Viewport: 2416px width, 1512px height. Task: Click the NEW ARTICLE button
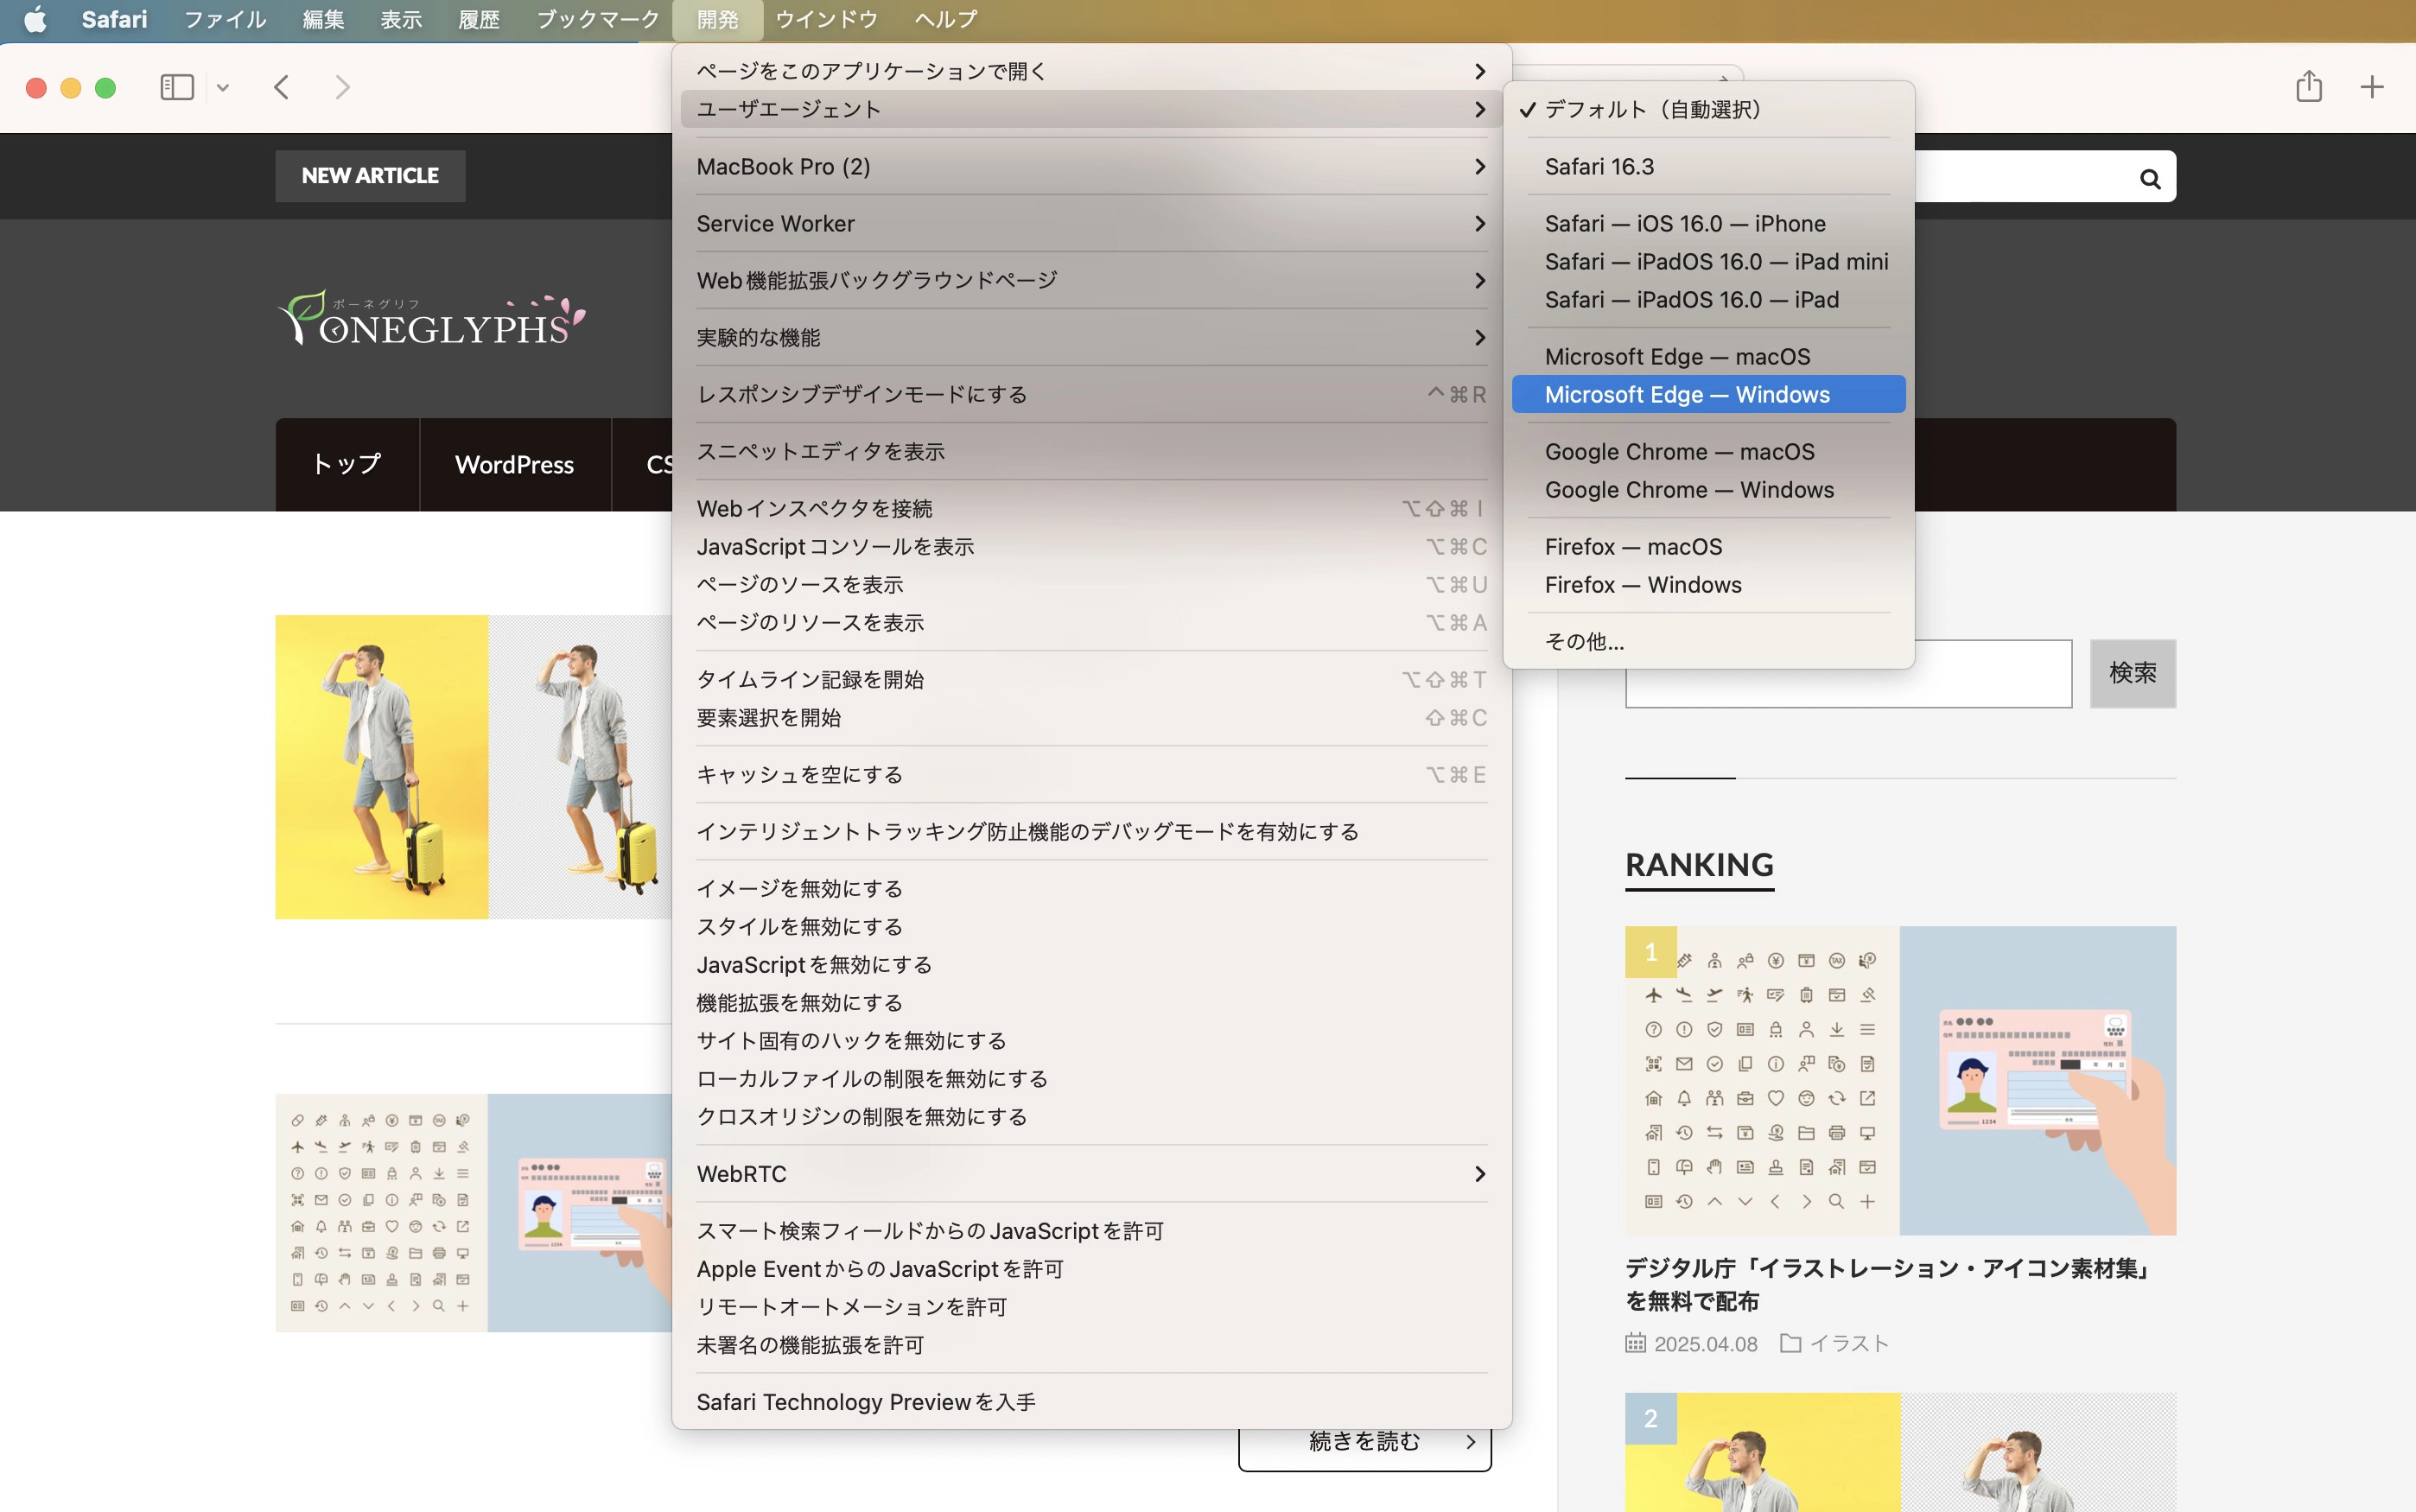click(x=370, y=175)
